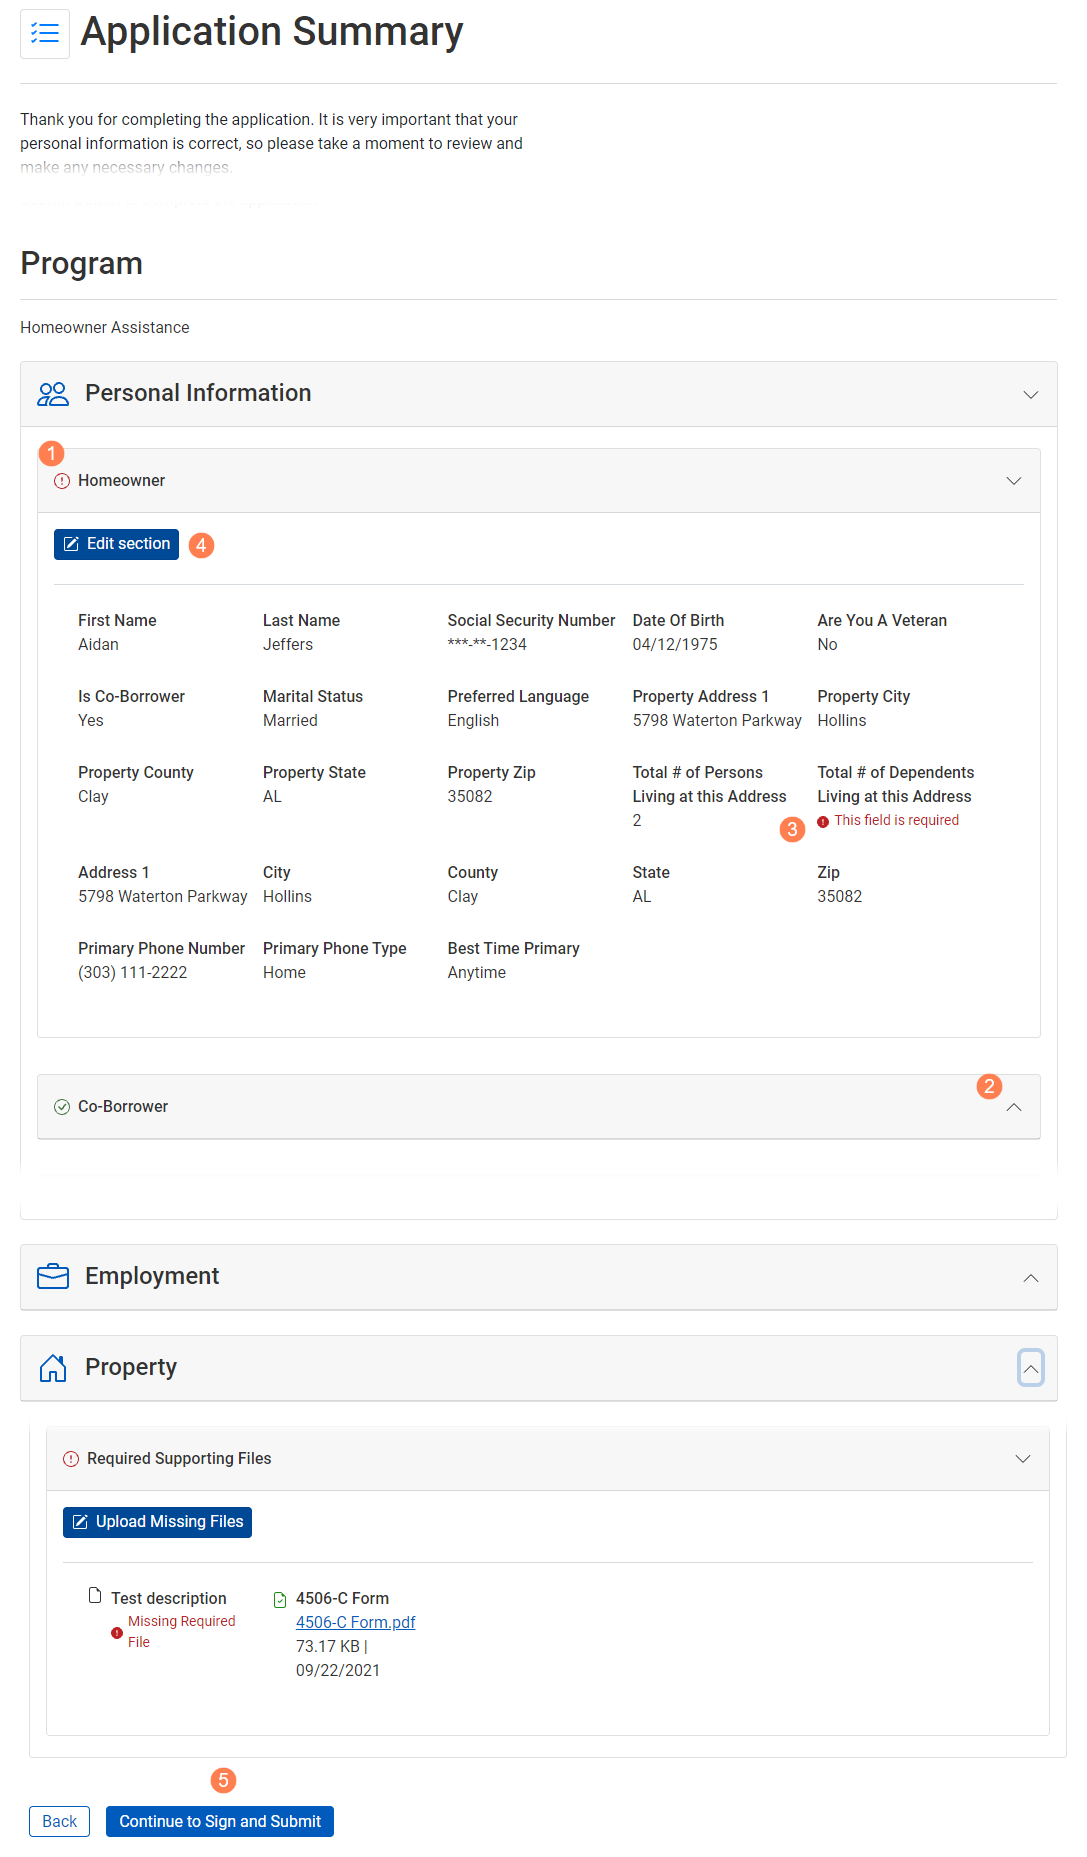Expand the Co-Borrower panel chevron
Screen dimensions: 1087x1857
click(x=1013, y=1107)
